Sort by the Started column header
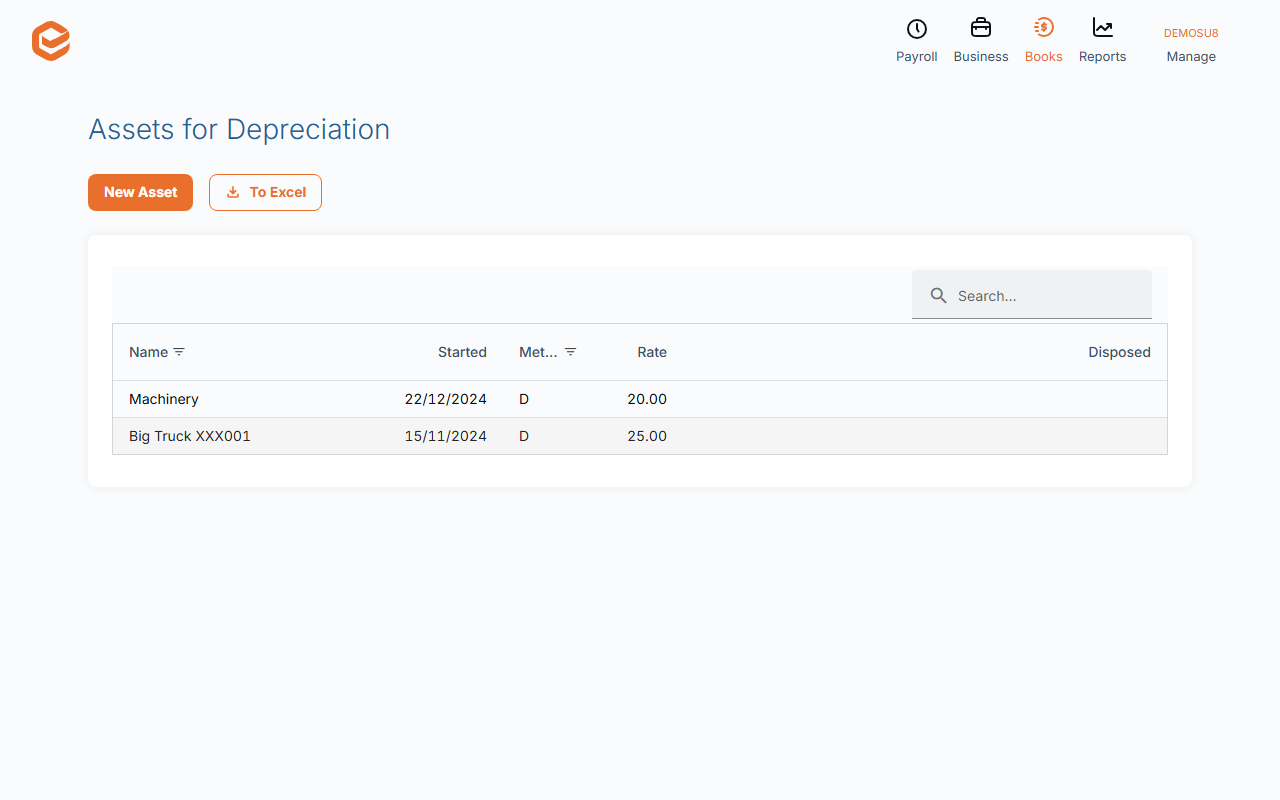 pos(462,352)
